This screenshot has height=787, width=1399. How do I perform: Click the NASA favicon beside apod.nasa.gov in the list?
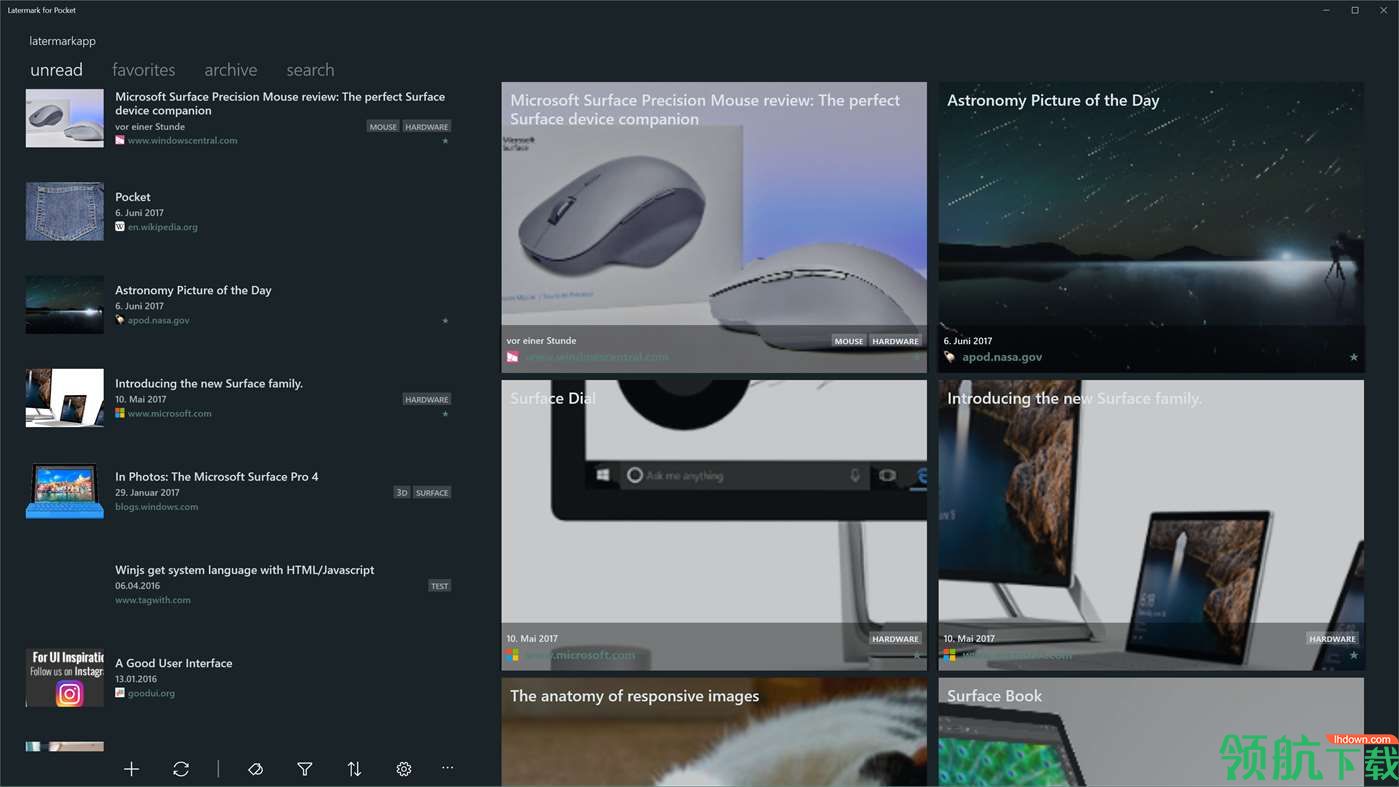click(x=120, y=320)
